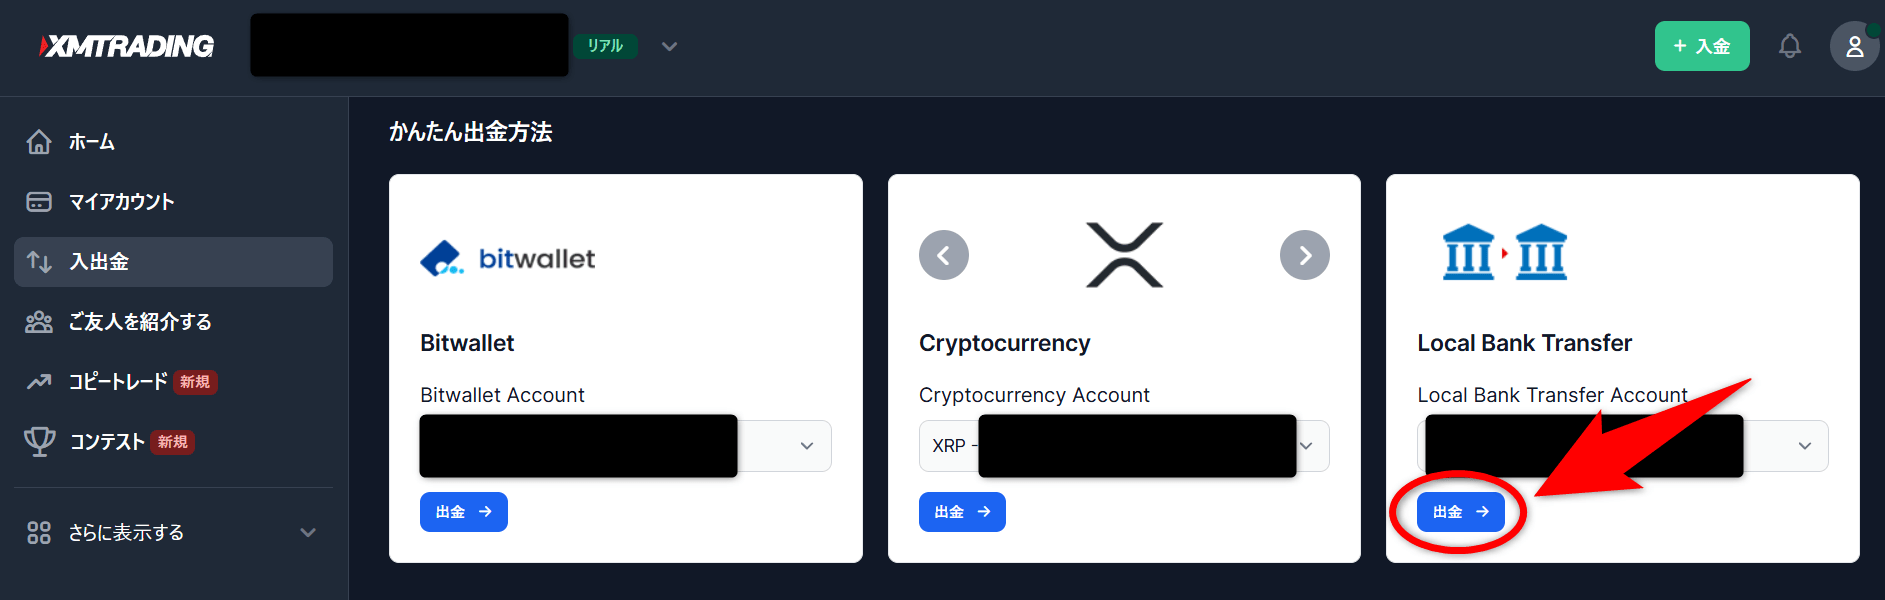Viewport: 1885px width, 600px height.
Task: Open the Bitwallet Account dropdown
Action: [x=626, y=446]
